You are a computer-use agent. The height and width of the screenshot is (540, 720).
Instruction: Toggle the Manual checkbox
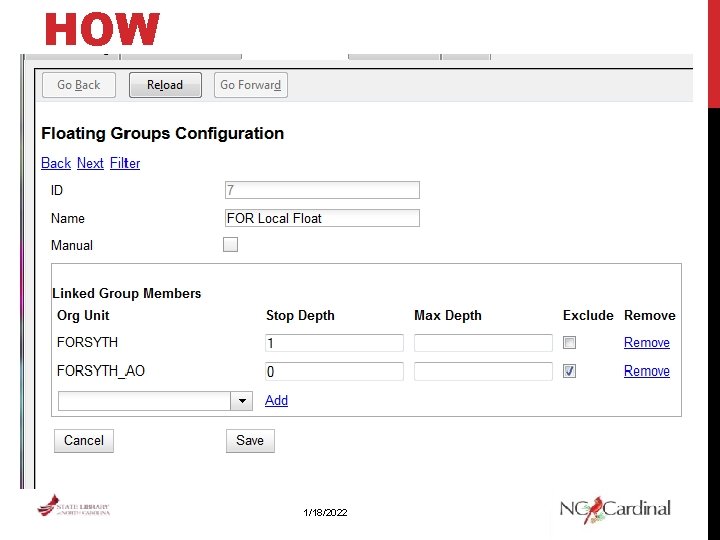[x=231, y=244]
